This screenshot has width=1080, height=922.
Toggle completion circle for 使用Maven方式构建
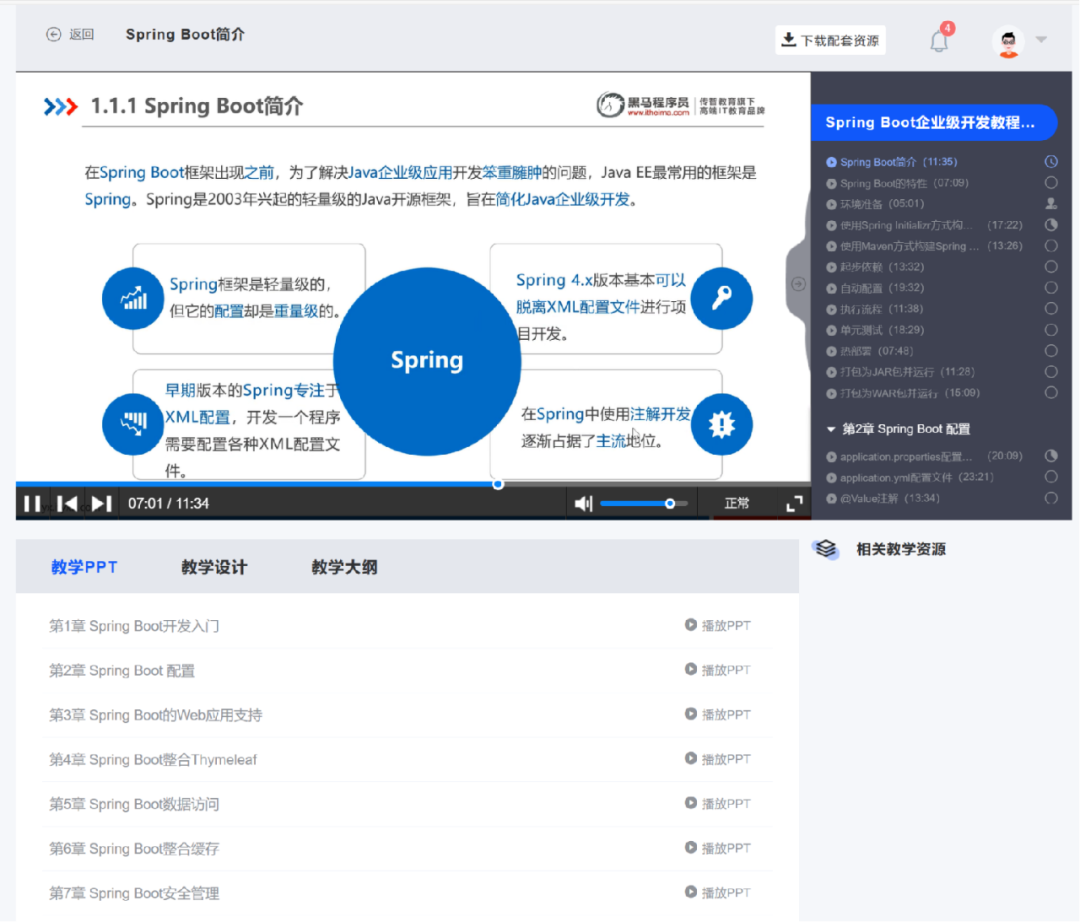click(1051, 246)
